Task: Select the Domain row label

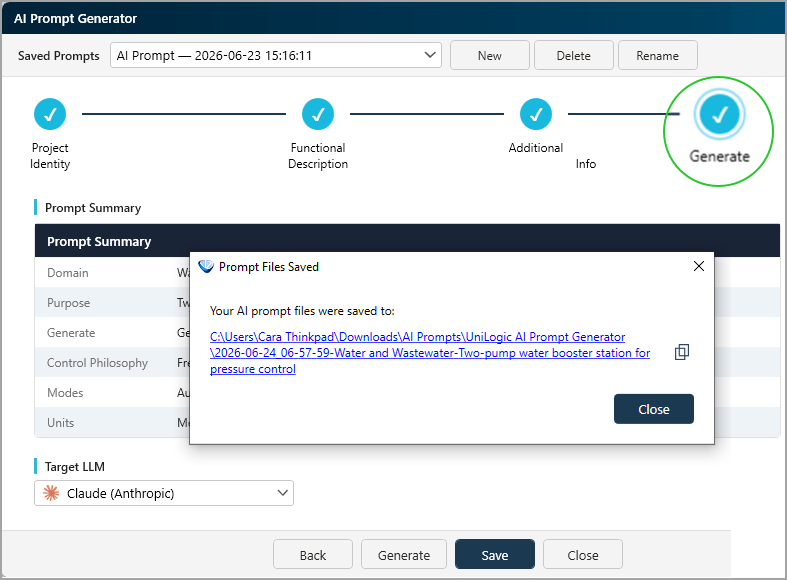Action: click(x=68, y=273)
